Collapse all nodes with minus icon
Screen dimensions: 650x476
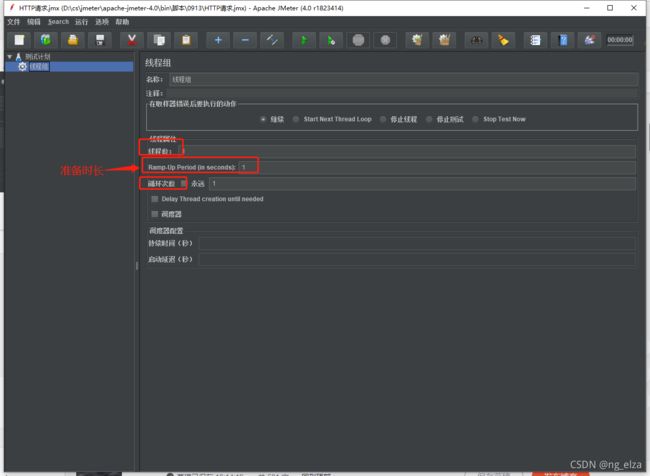pos(245,40)
